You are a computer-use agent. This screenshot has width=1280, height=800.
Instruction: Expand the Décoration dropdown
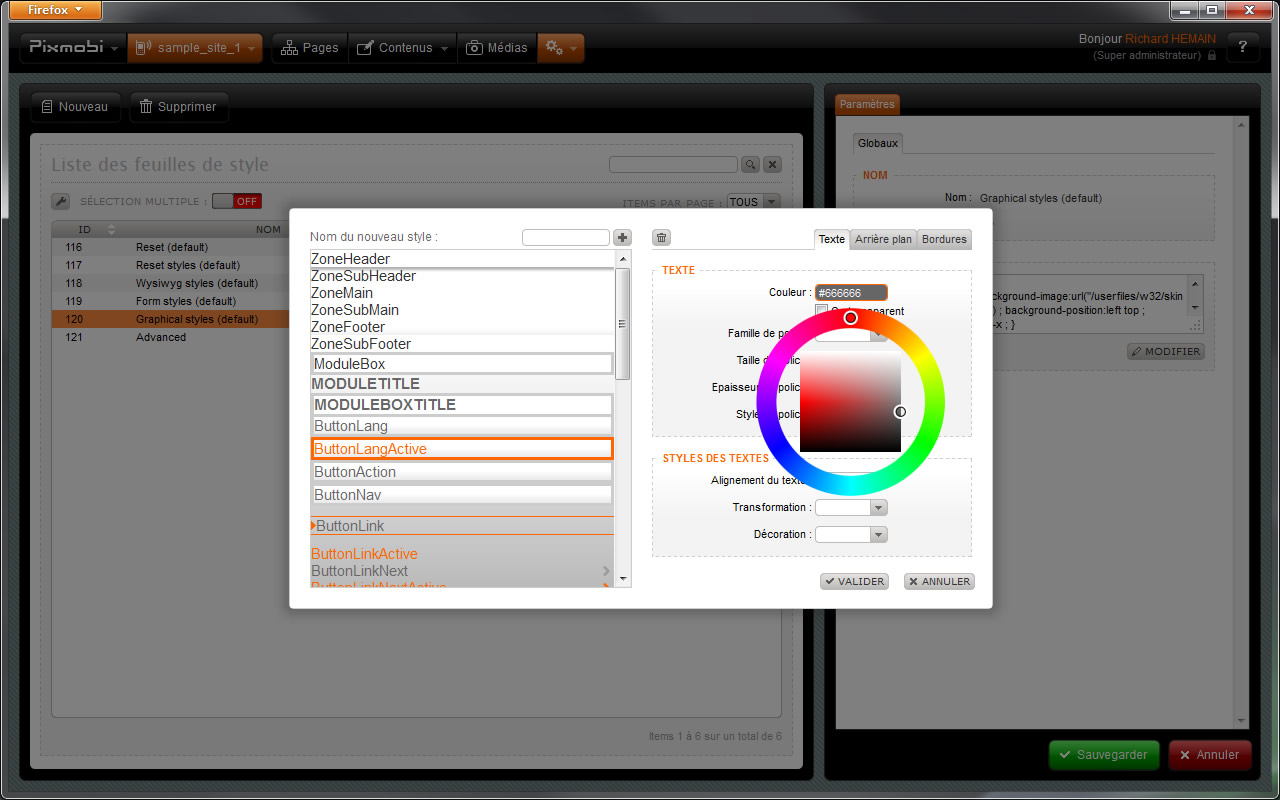pos(851,535)
